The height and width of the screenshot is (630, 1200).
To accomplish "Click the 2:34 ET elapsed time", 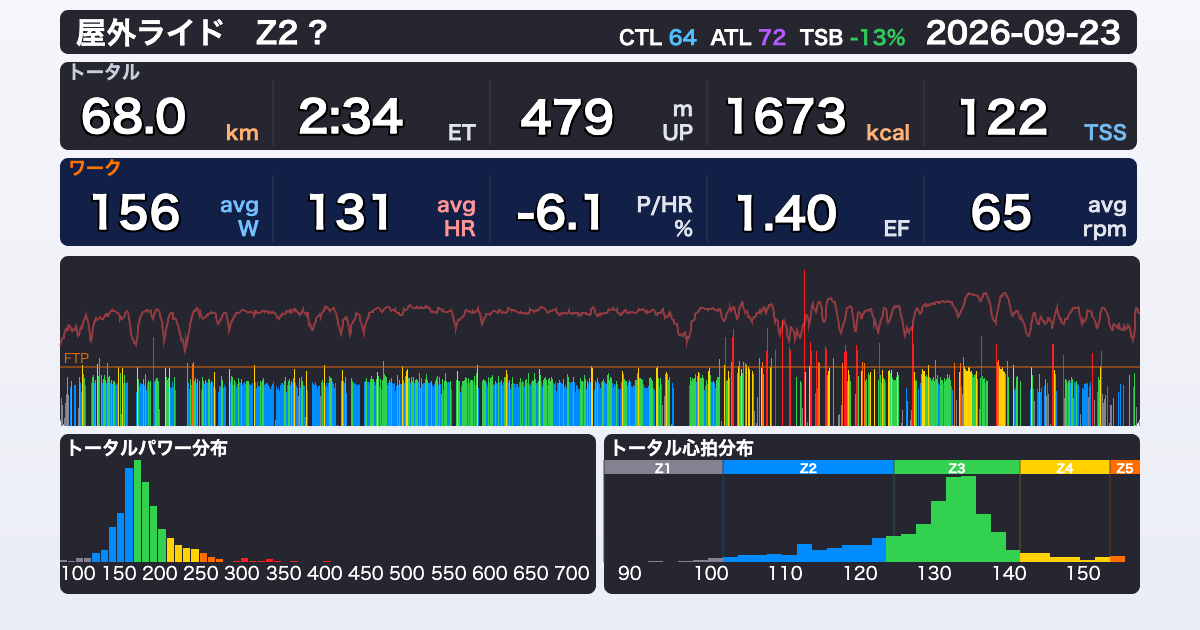I will click(x=386, y=118).
